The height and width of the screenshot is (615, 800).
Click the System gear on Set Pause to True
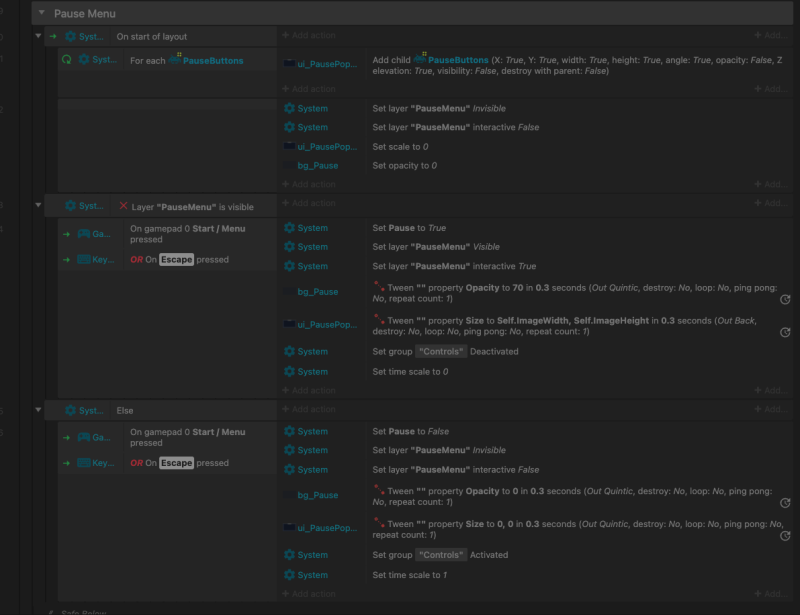click(289, 228)
